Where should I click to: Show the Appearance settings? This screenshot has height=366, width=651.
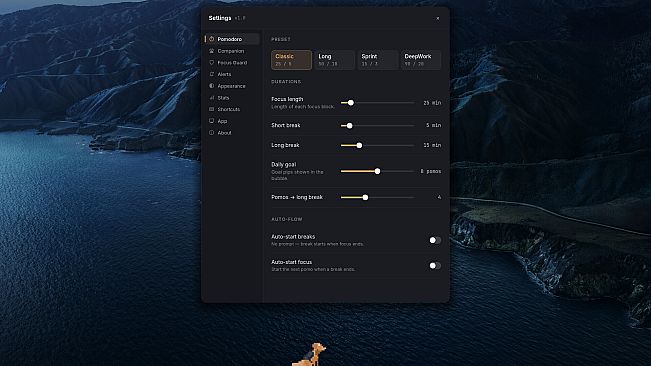tap(232, 86)
